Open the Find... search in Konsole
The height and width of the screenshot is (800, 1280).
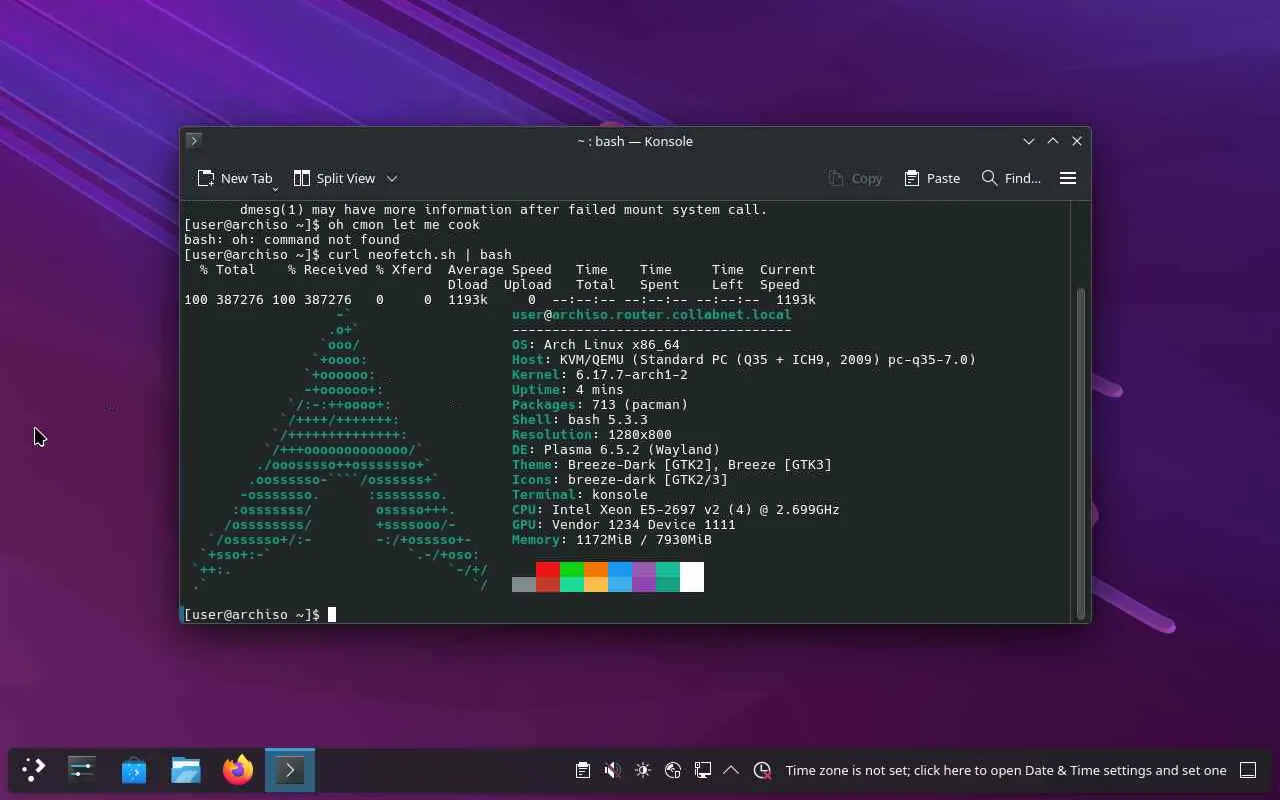[1011, 178]
